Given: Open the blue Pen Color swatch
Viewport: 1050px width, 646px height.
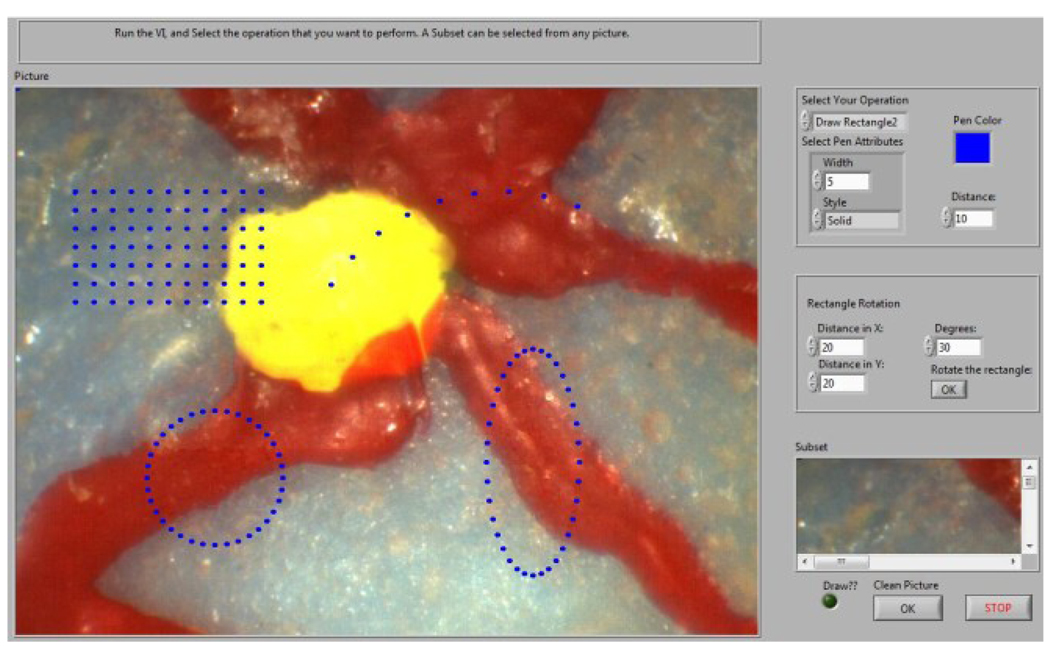Looking at the screenshot, I should (972, 147).
